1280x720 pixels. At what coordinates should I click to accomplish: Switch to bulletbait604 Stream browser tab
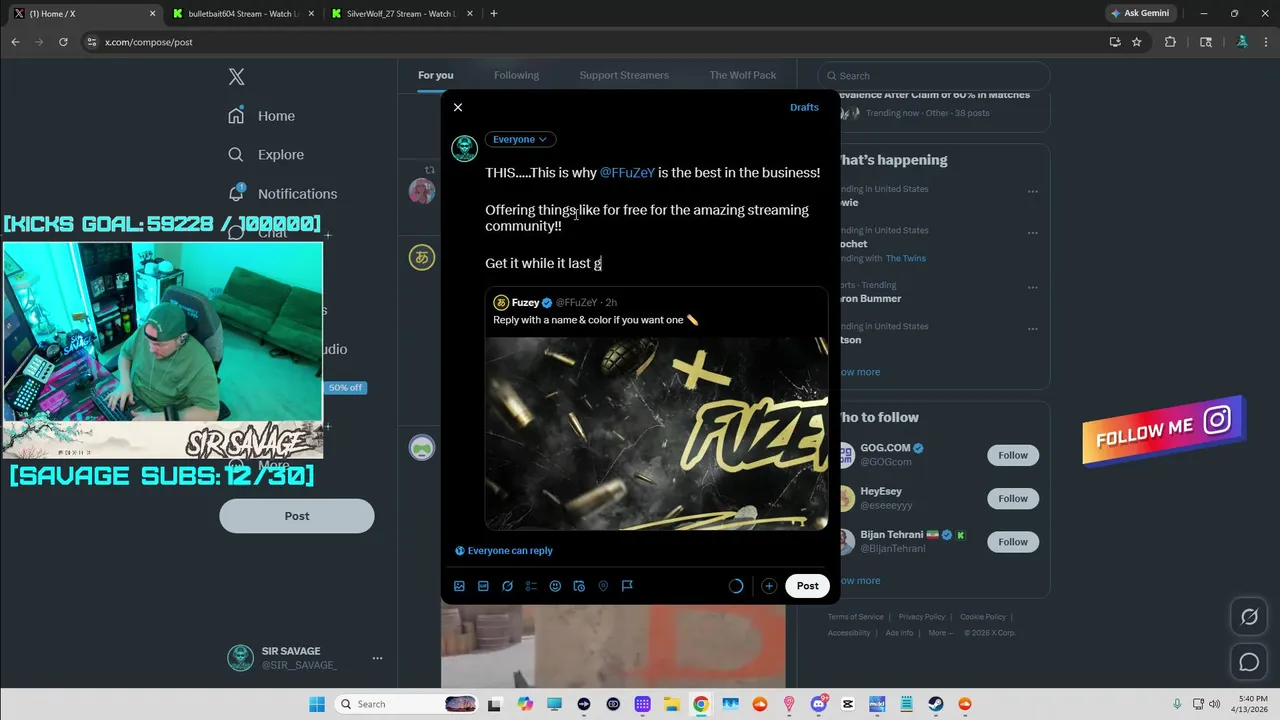point(241,14)
